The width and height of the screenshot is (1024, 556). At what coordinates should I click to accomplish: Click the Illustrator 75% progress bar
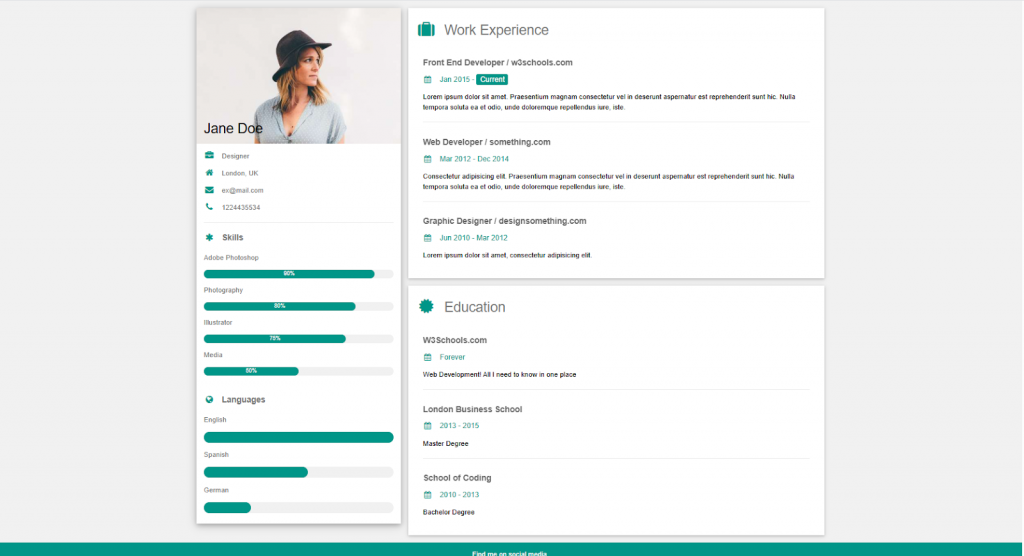(298, 338)
